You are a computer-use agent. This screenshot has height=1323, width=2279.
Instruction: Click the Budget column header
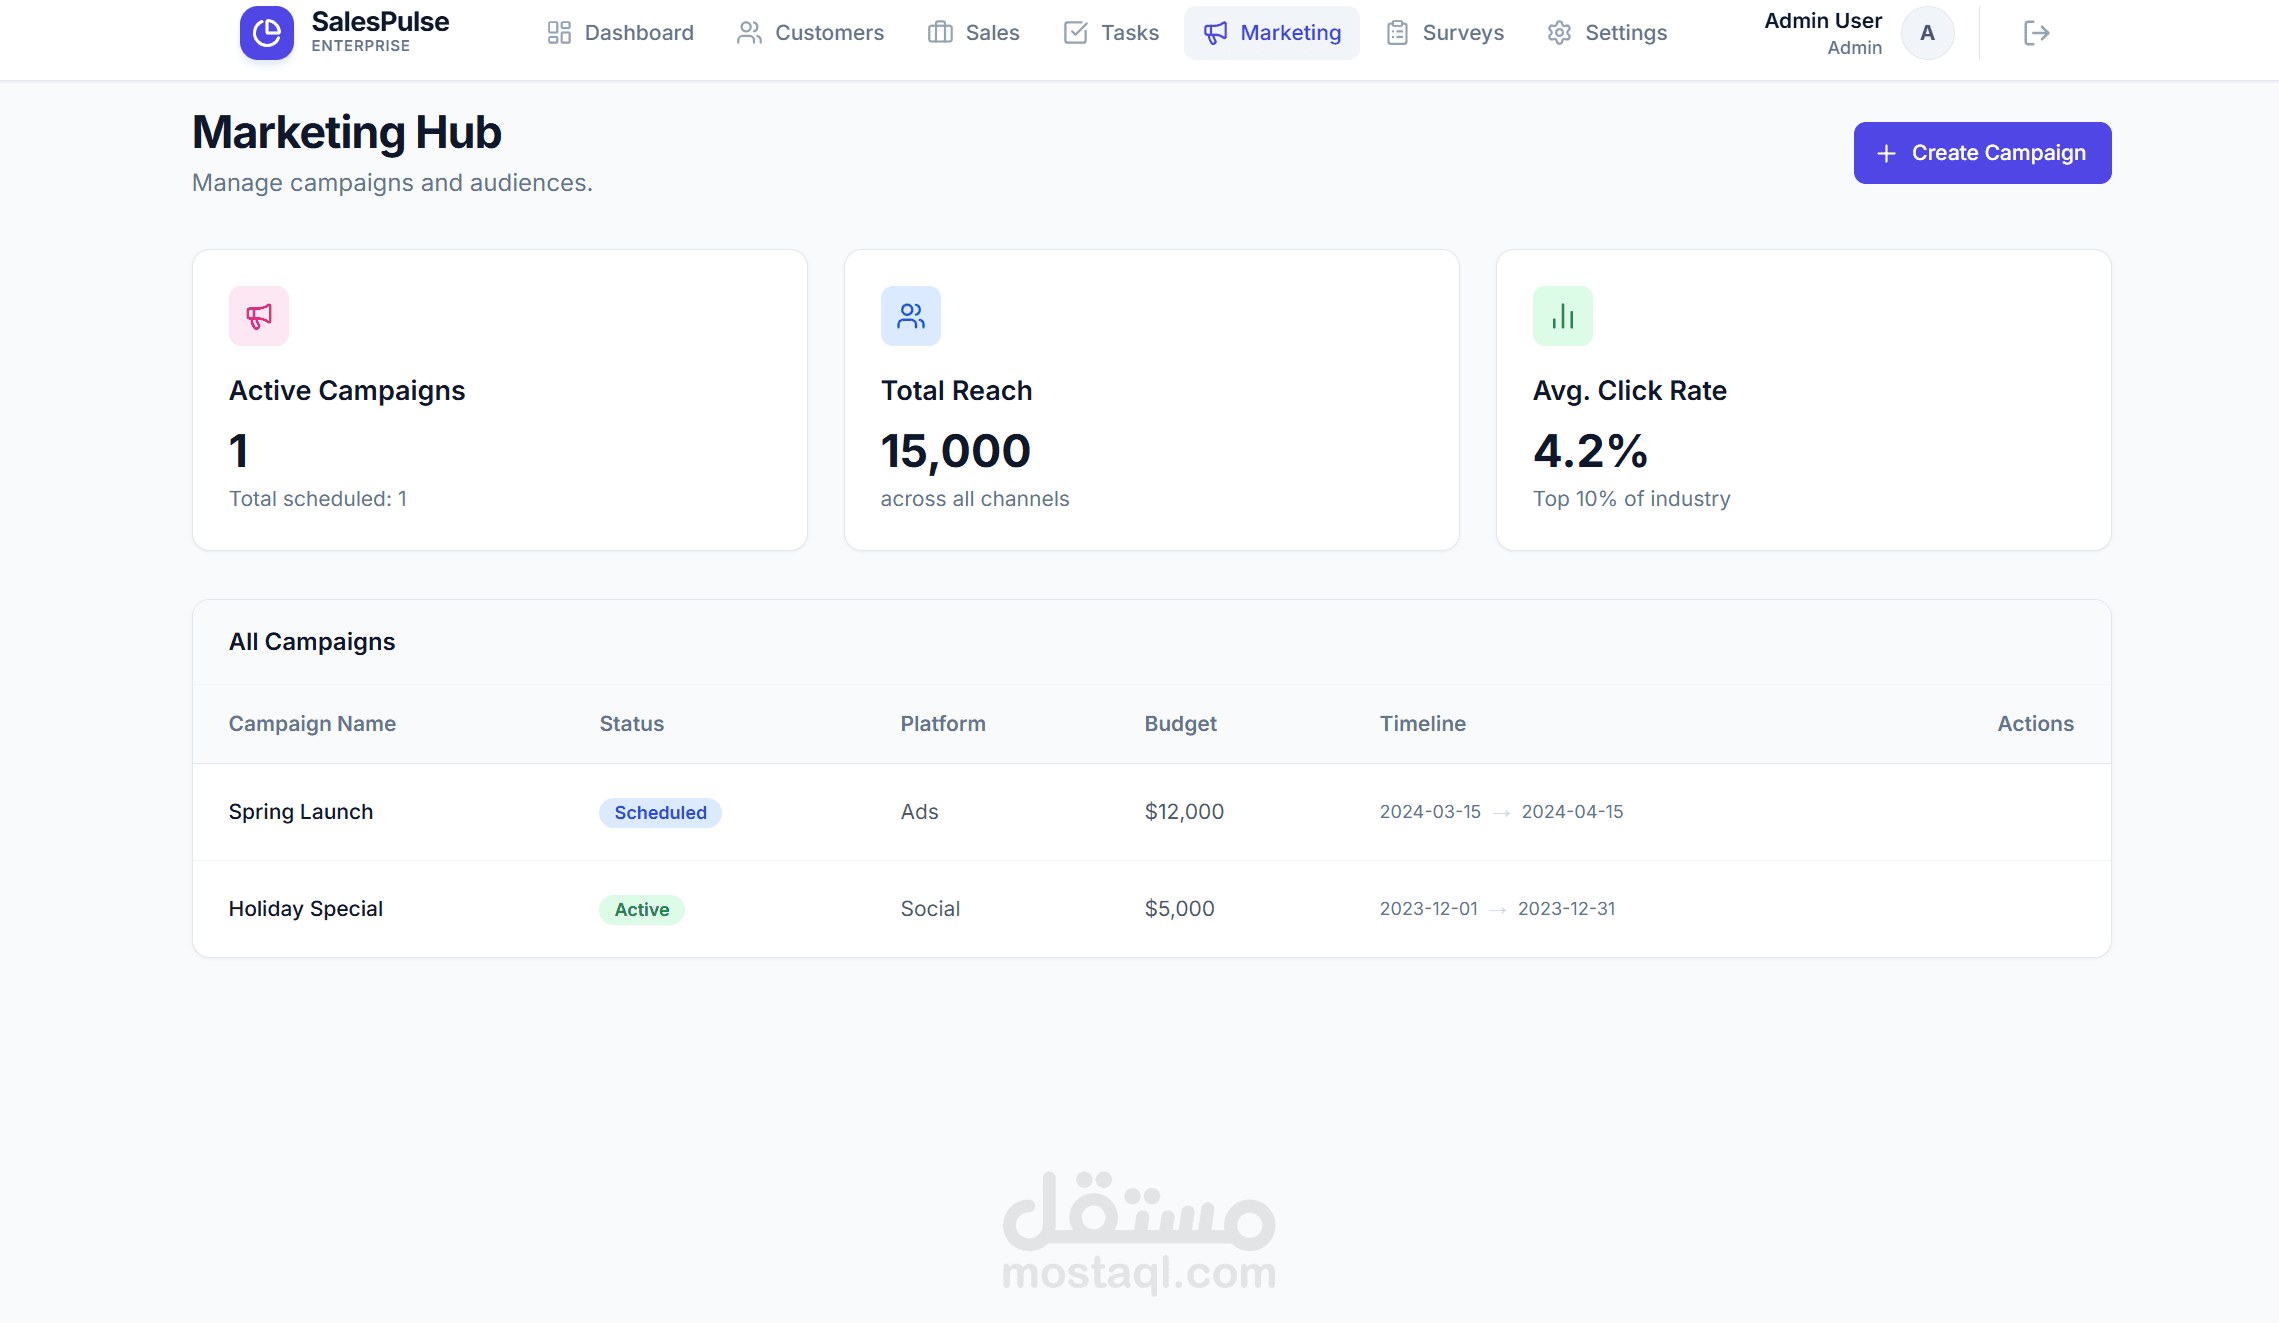coord(1180,723)
